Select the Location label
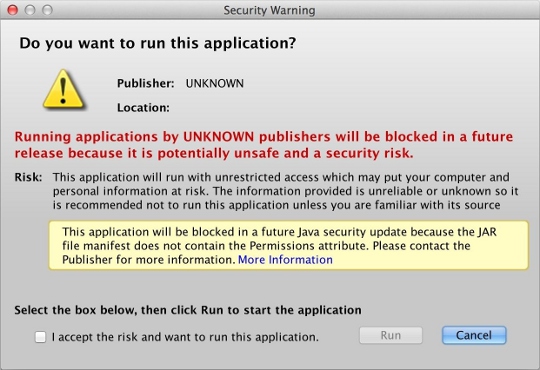Screen dimensions: 540x370 143,108
